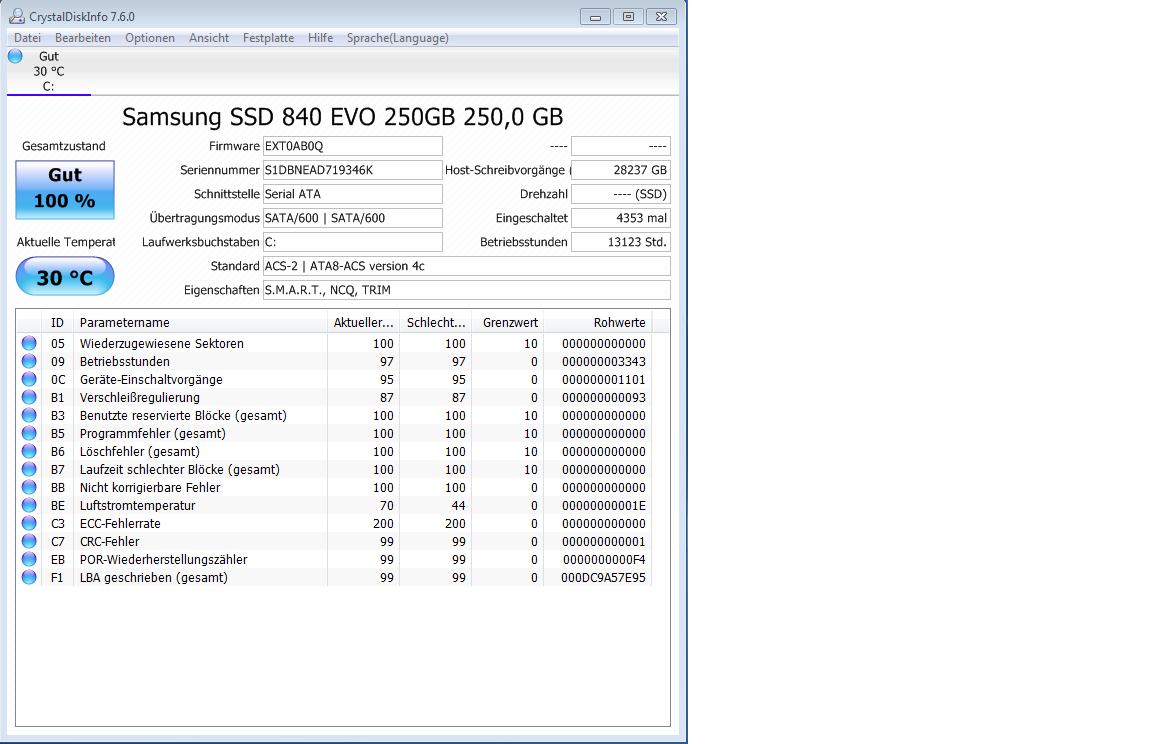
Task: Click the ID column header
Action: pos(57,322)
